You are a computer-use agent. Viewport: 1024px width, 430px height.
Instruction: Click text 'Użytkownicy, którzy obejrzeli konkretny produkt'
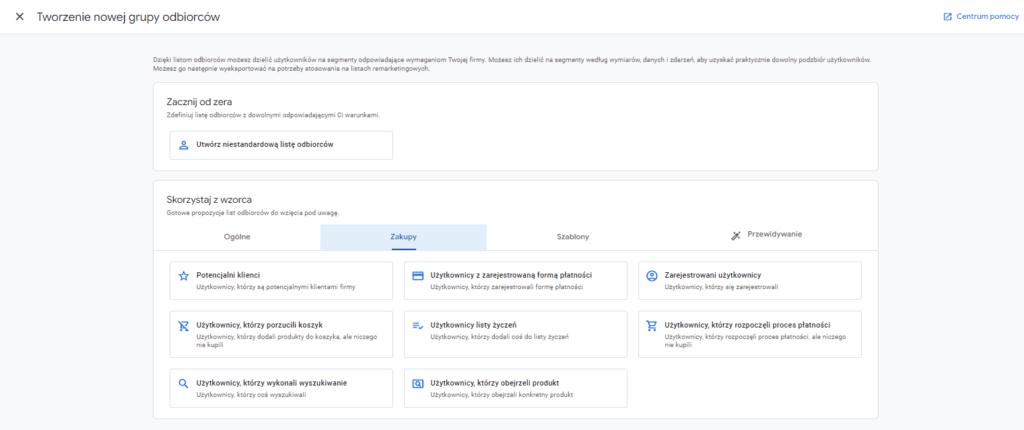click(502, 395)
